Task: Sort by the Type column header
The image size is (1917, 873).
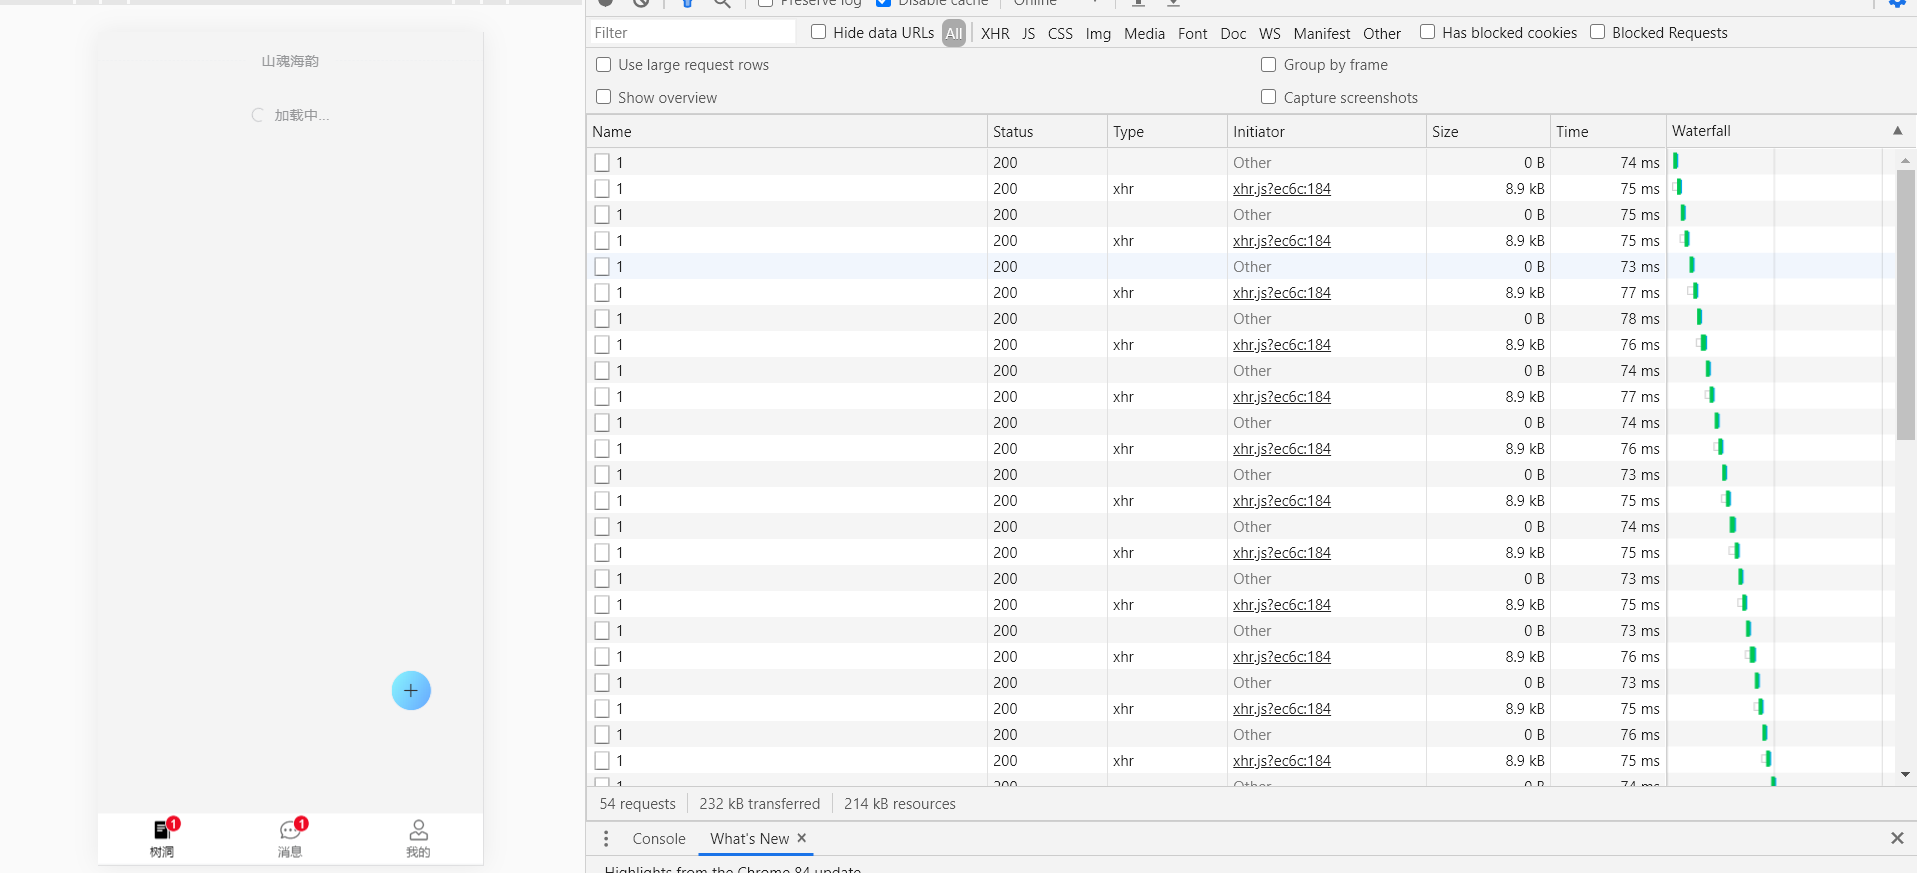Action: [1167, 131]
